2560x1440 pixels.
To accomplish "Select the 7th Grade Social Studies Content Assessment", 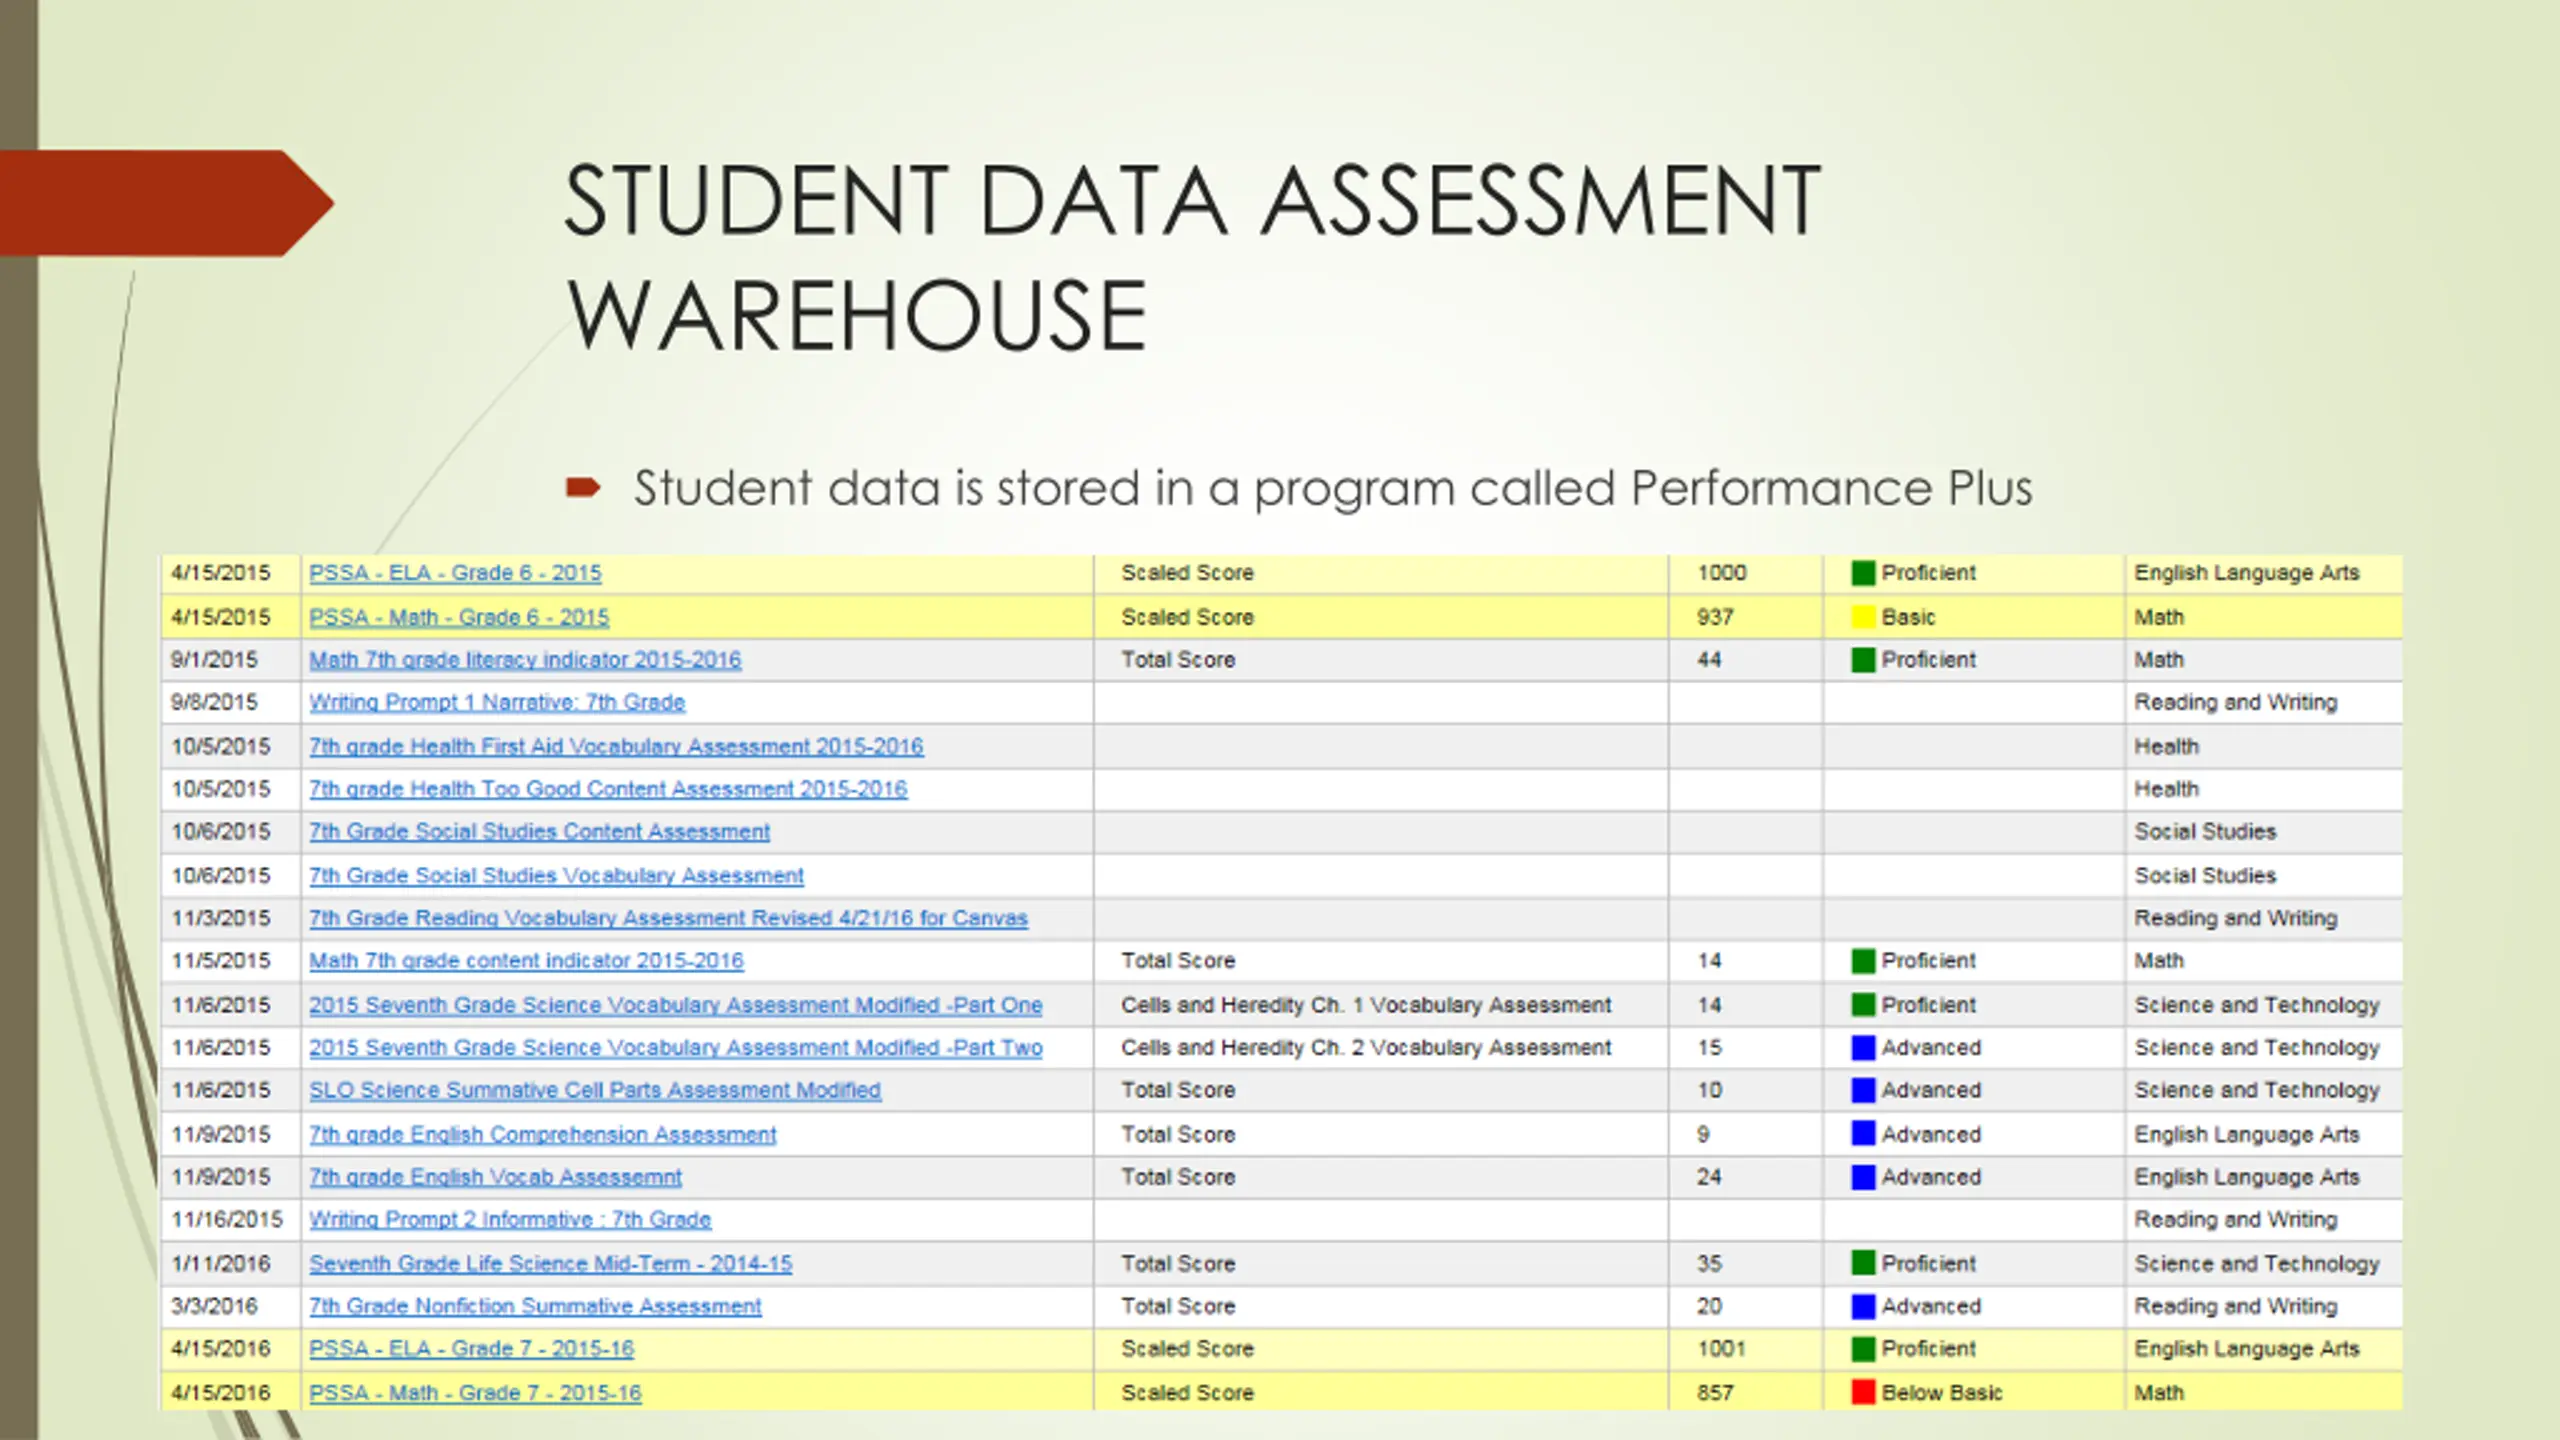I will click(540, 832).
